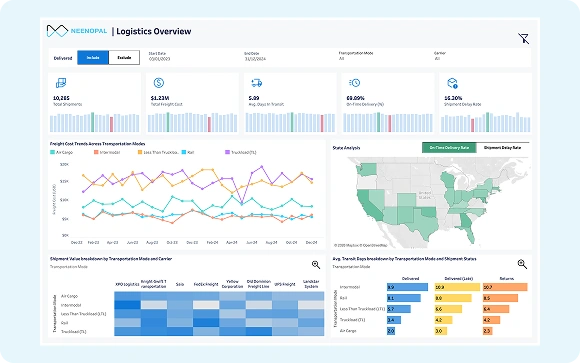Click the On-Time Delivery clock icon
This screenshot has width=580, height=363.
(x=354, y=83)
